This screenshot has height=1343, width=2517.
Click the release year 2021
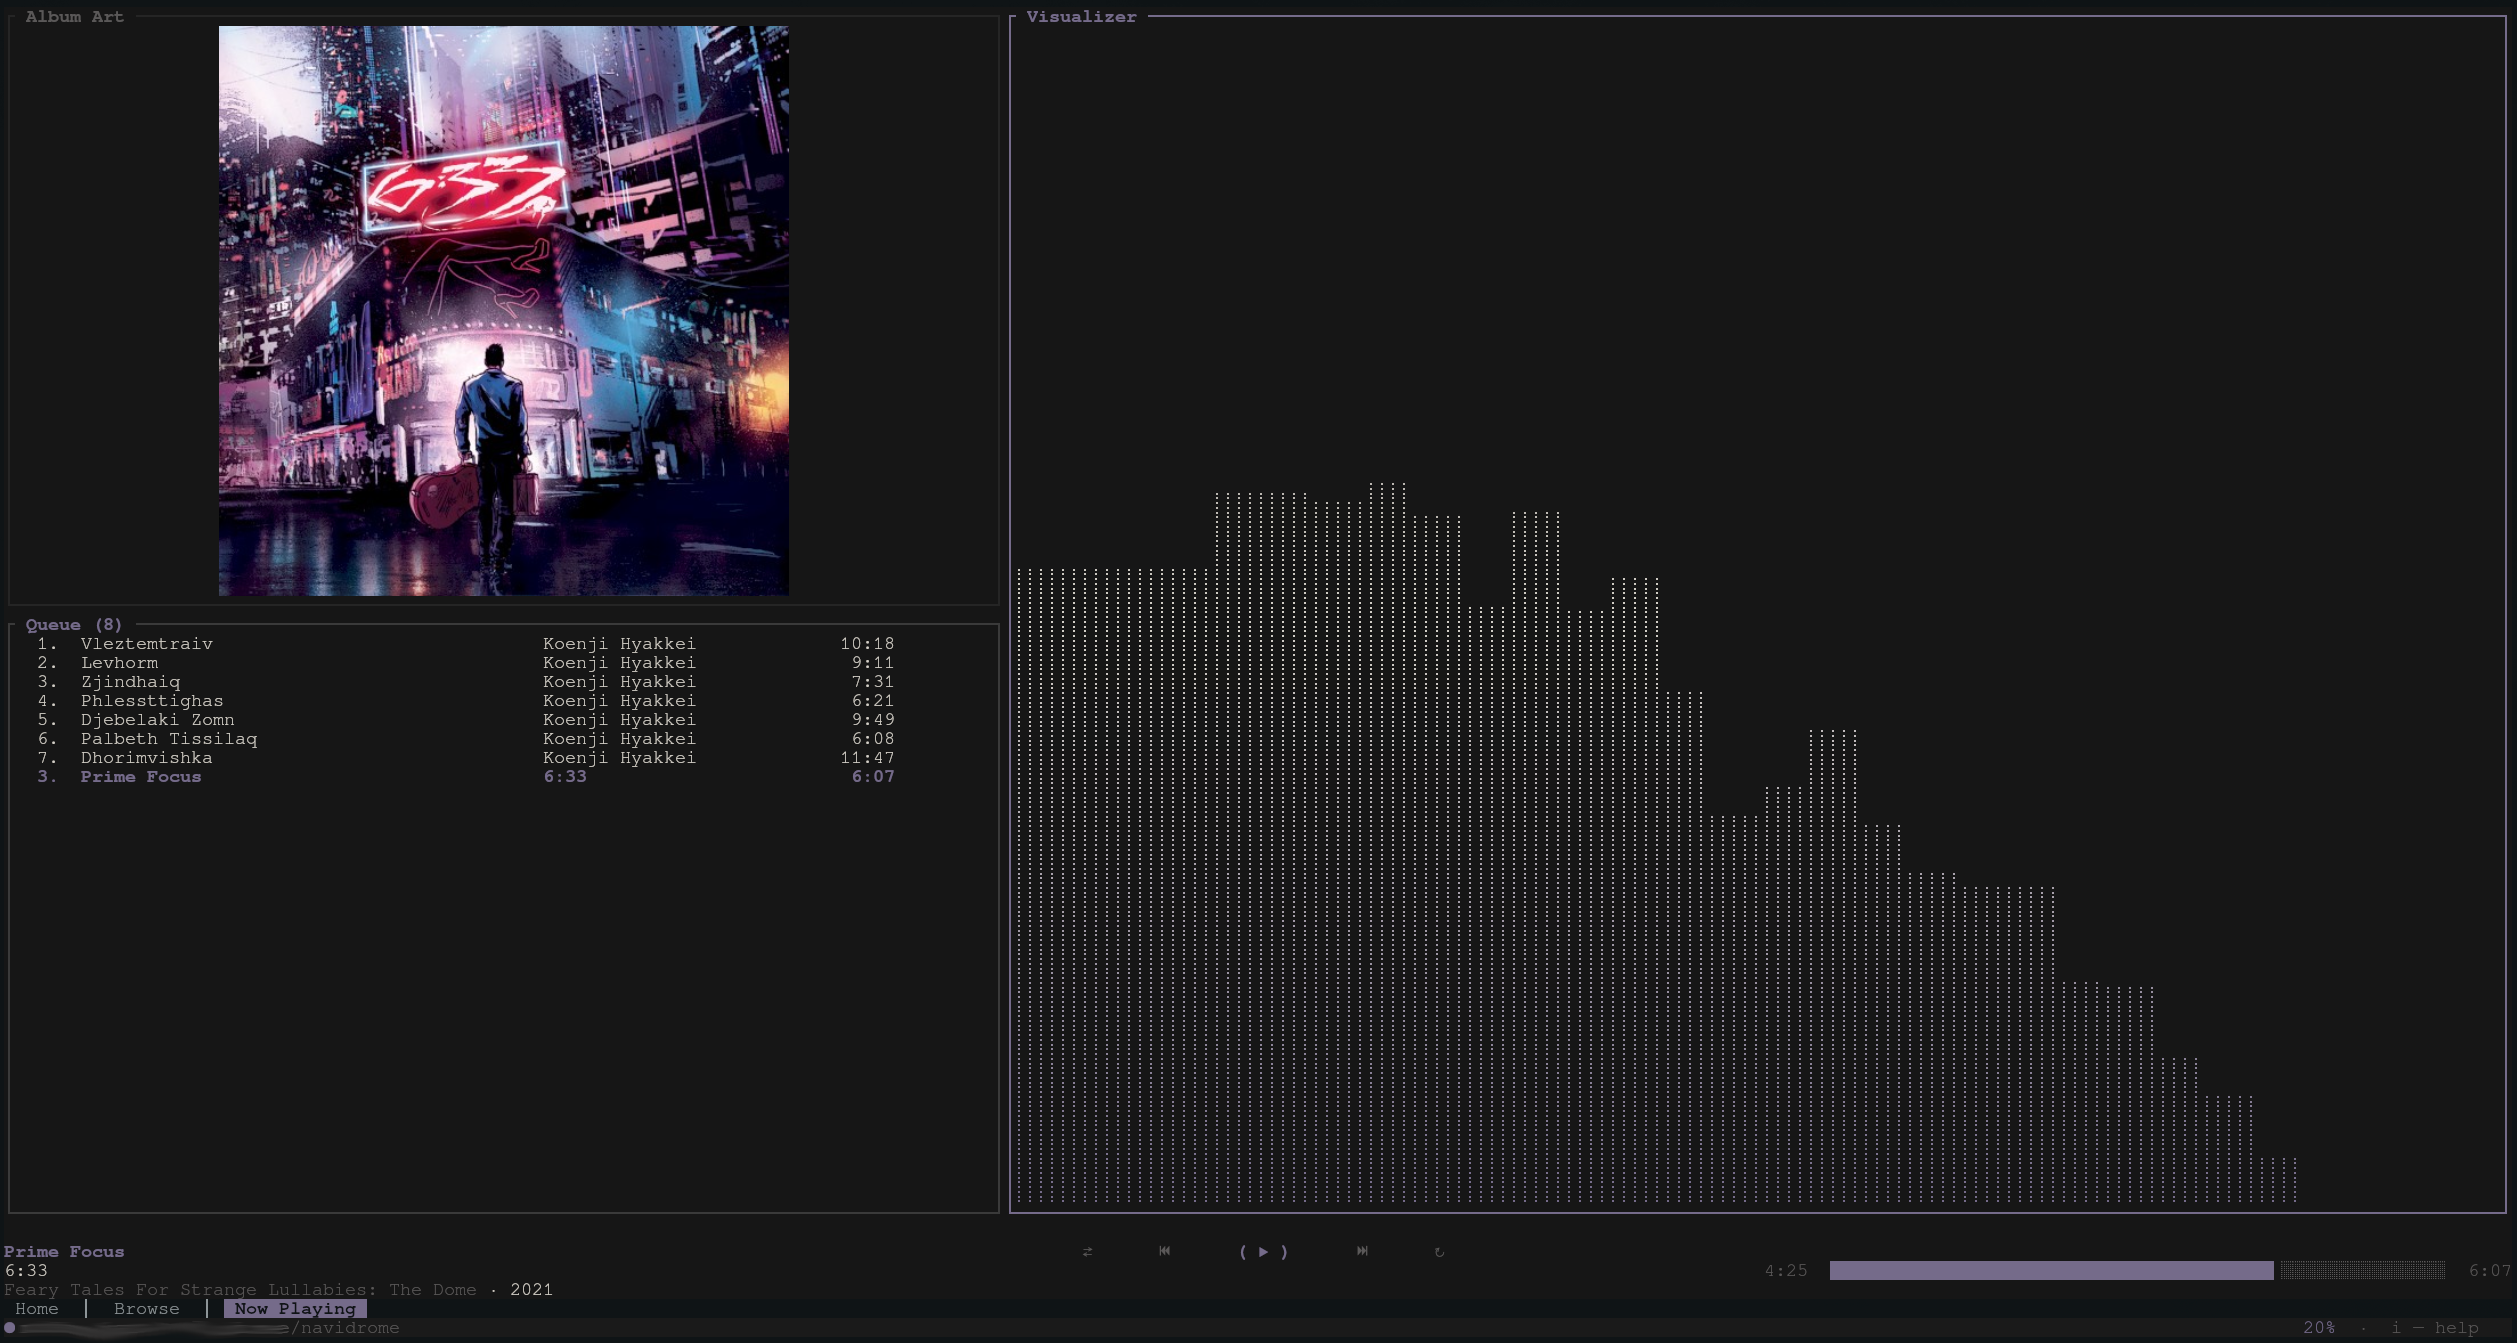pos(531,1289)
